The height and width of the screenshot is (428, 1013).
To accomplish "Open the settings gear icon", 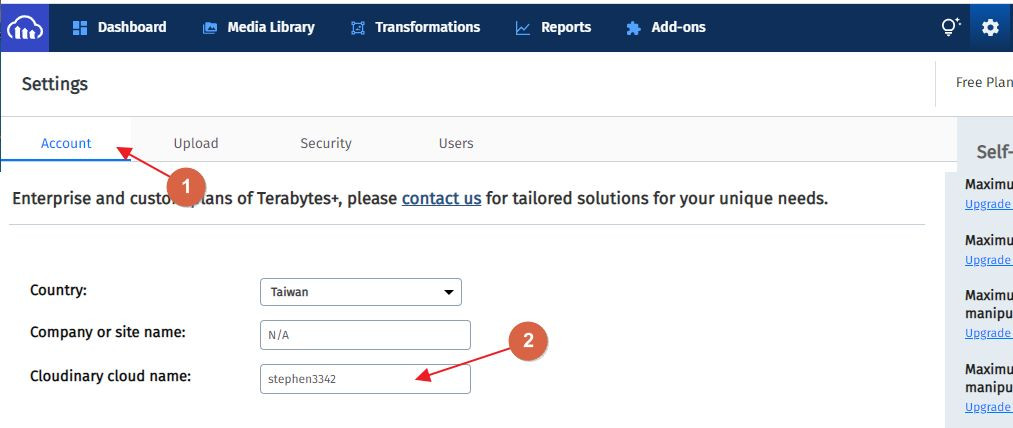I will 990,28.
